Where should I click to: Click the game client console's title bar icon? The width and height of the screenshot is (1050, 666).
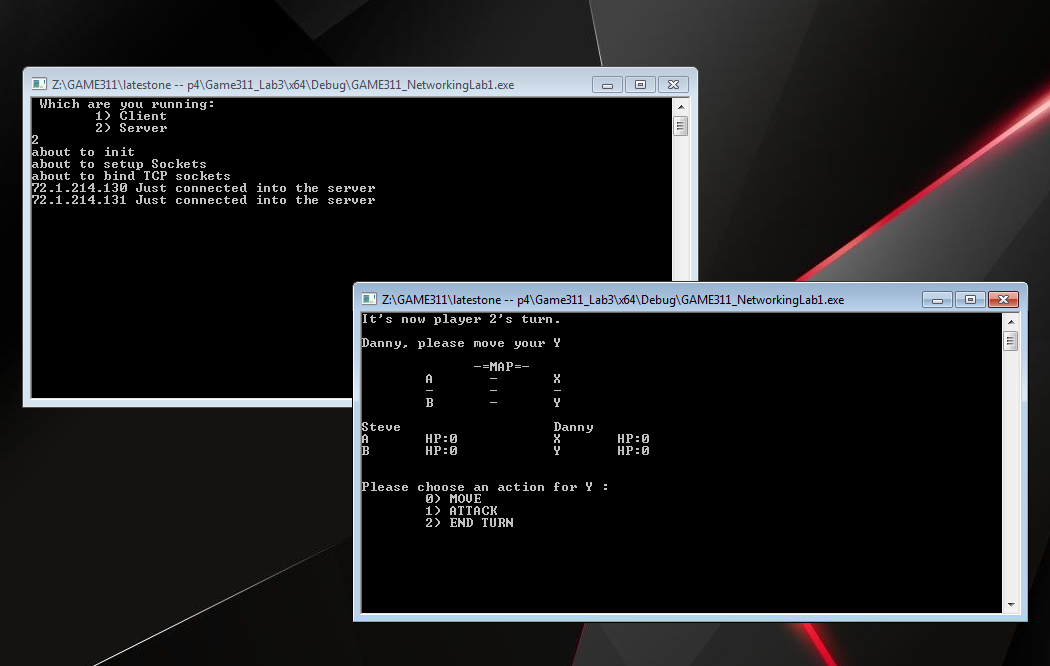point(369,299)
